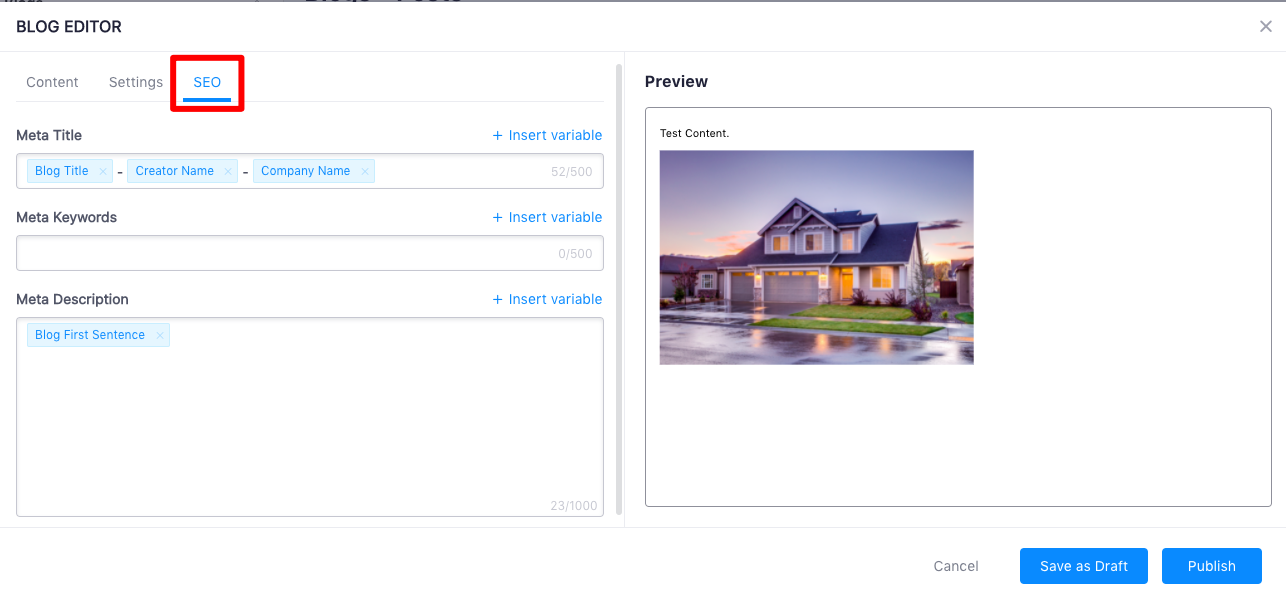Select the Blog Title variable chip
Screen dimensions: 1286x597
tap(61, 172)
